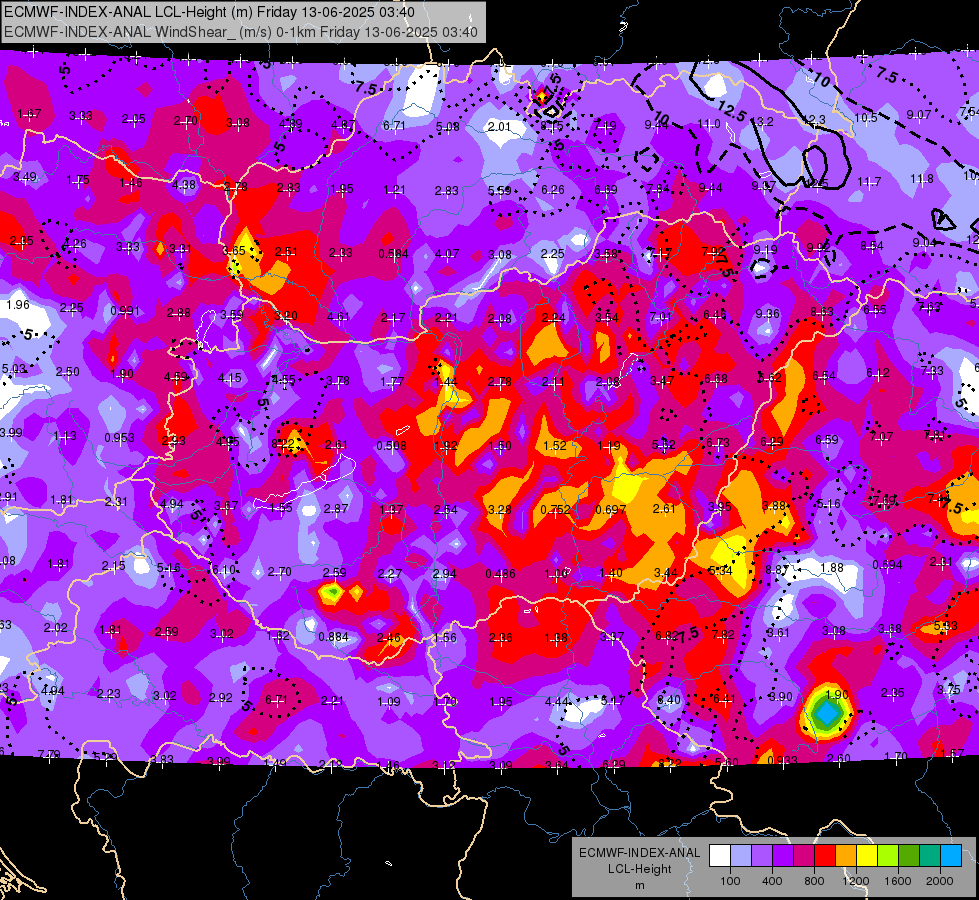Click grid value 3.65 on the yellow patch

click(234, 250)
